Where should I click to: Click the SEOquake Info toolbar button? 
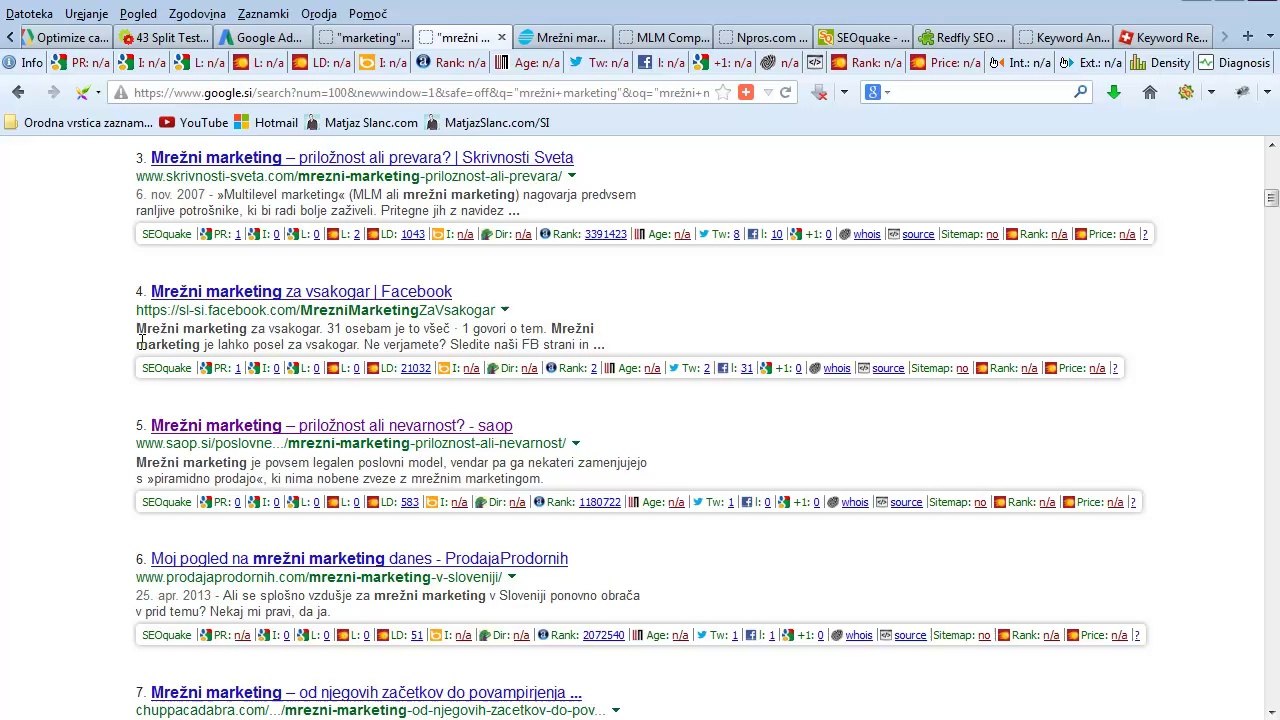coord(22,62)
